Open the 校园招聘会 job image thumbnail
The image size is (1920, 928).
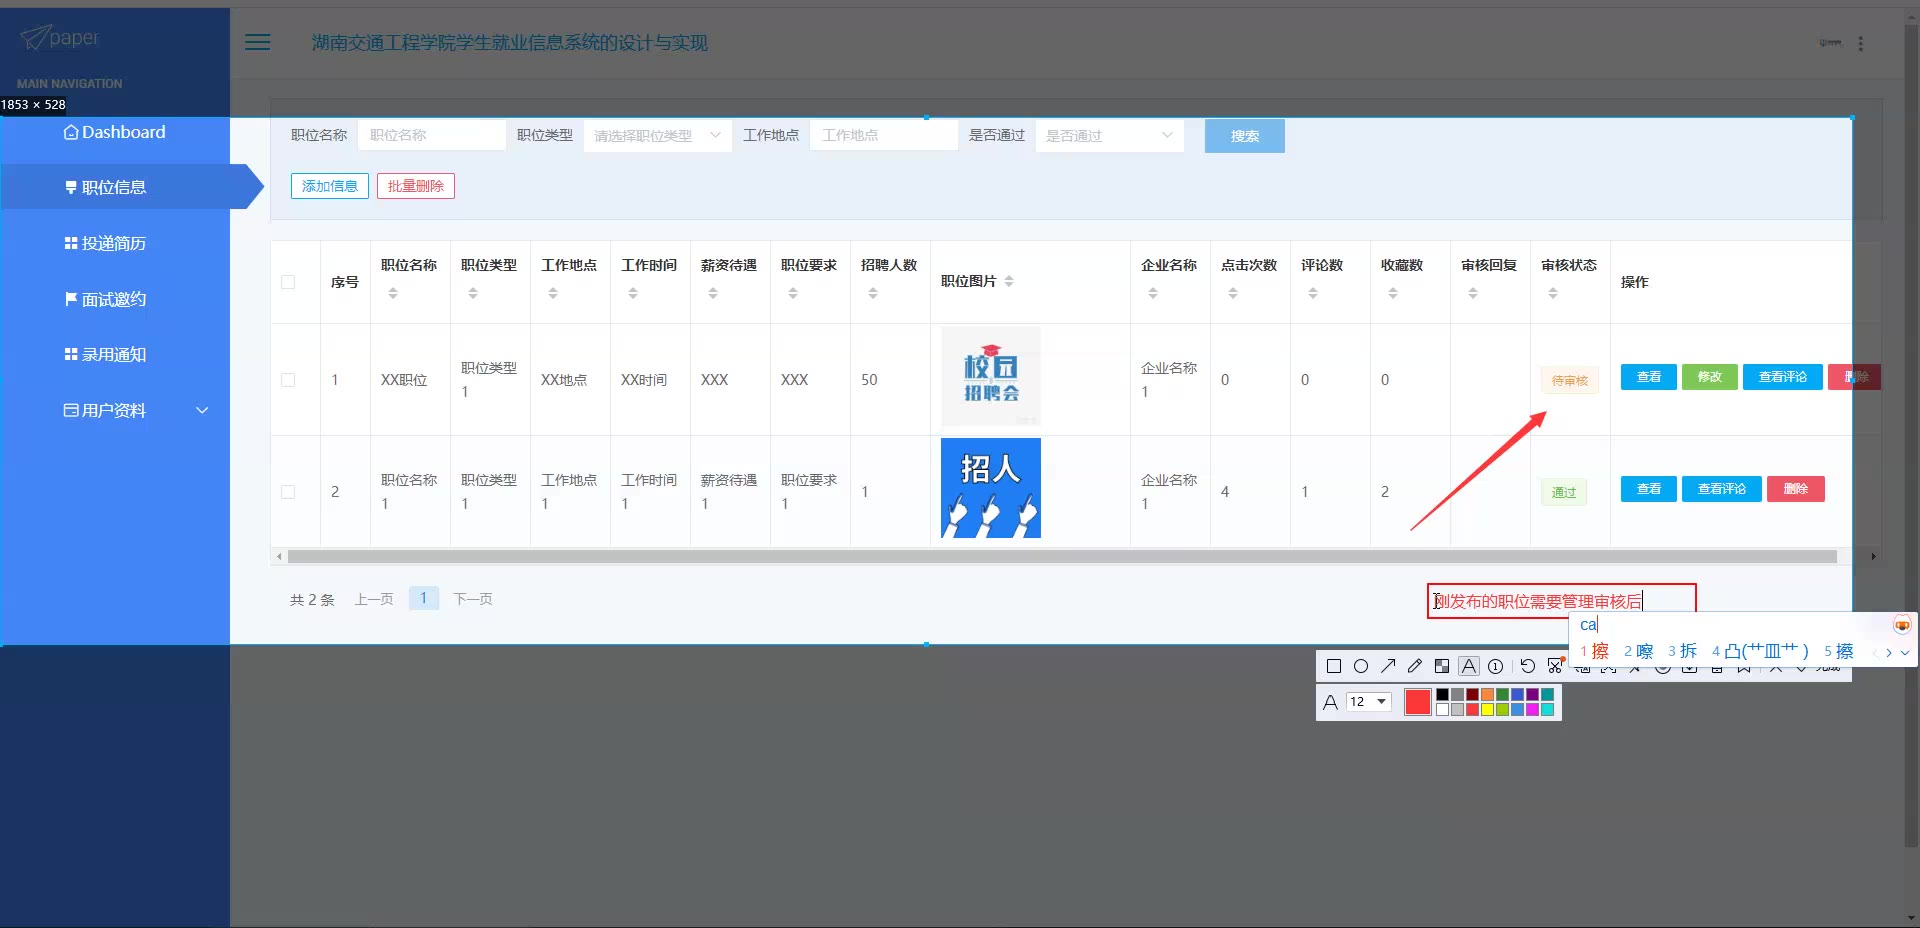pyautogui.click(x=991, y=377)
